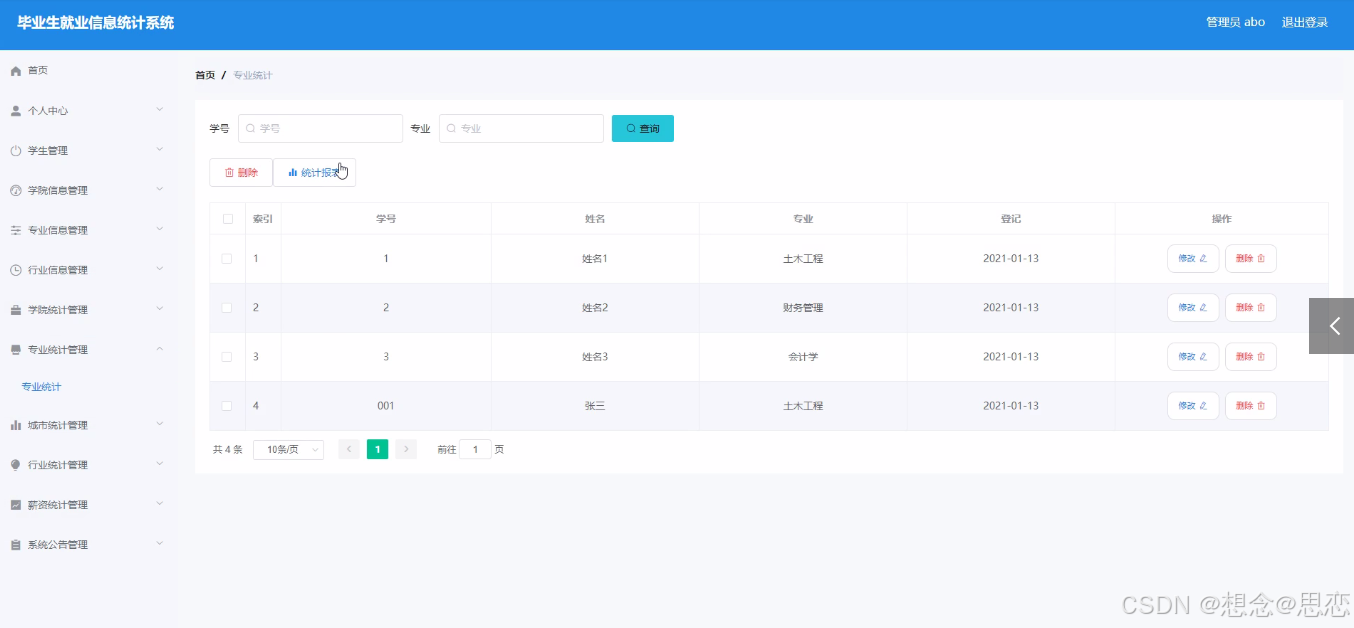
Task: Open 系统公告管理 sidebar menu
Action: click(58, 545)
